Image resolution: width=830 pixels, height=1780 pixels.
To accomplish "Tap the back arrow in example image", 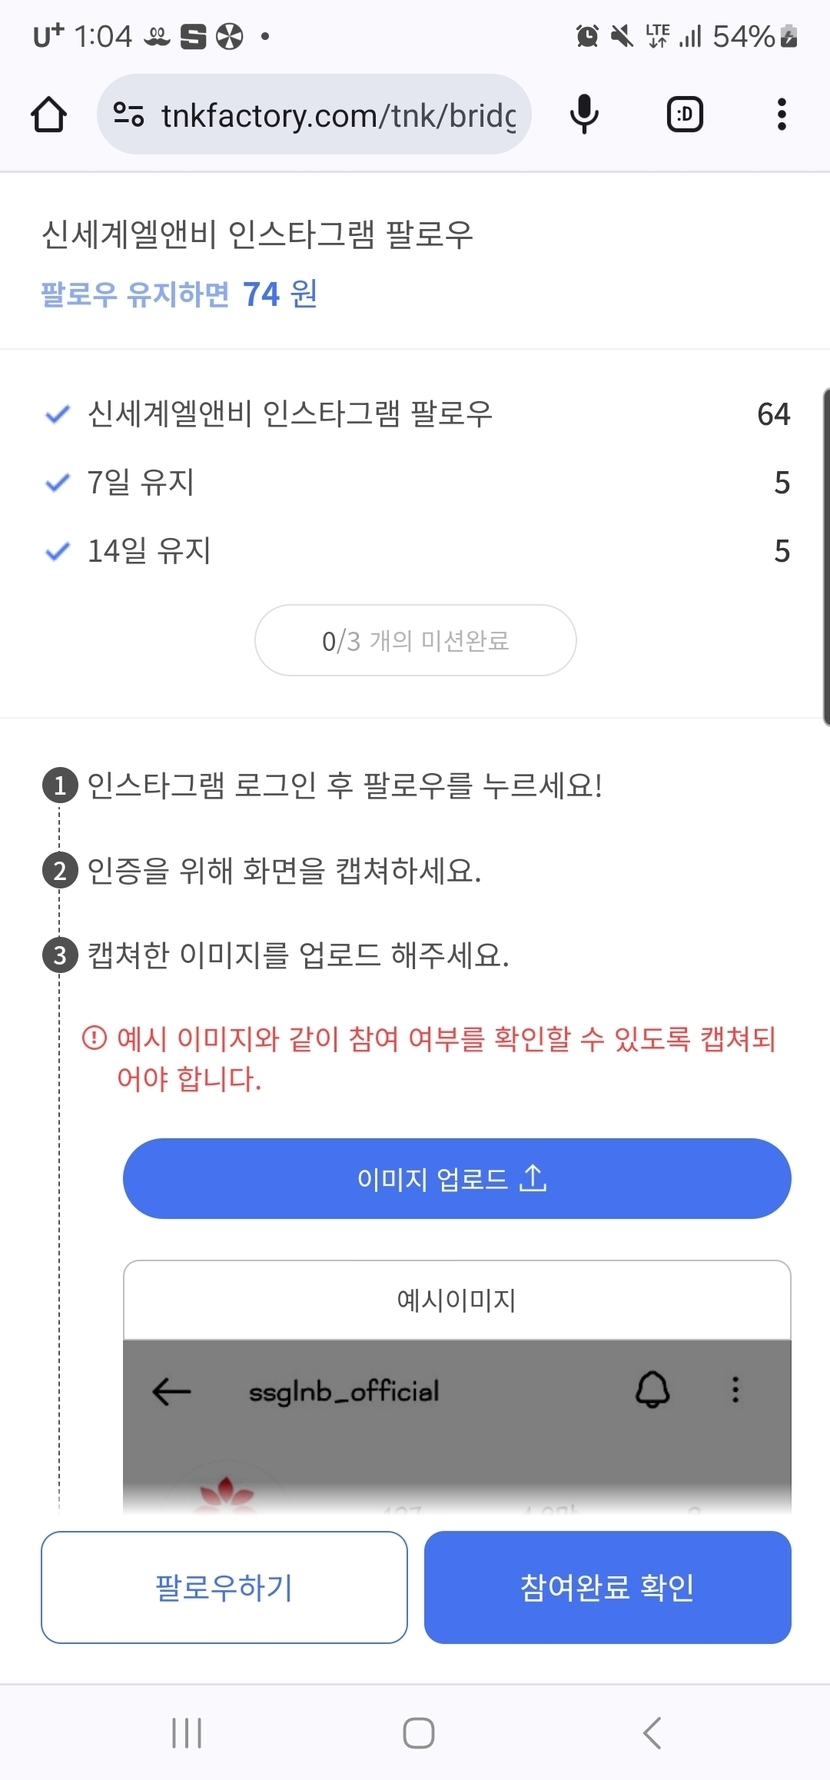I will [x=172, y=1391].
